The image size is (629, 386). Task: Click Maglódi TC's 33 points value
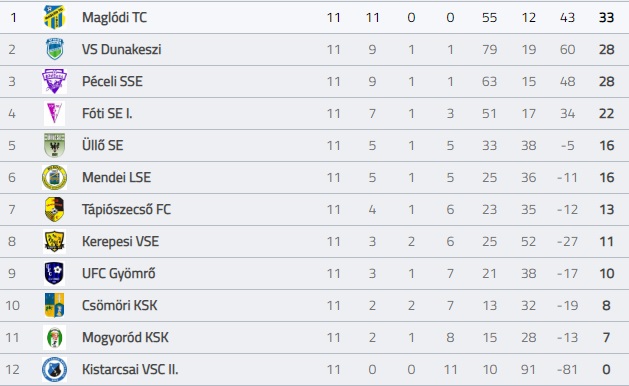(x=606, y=17)
